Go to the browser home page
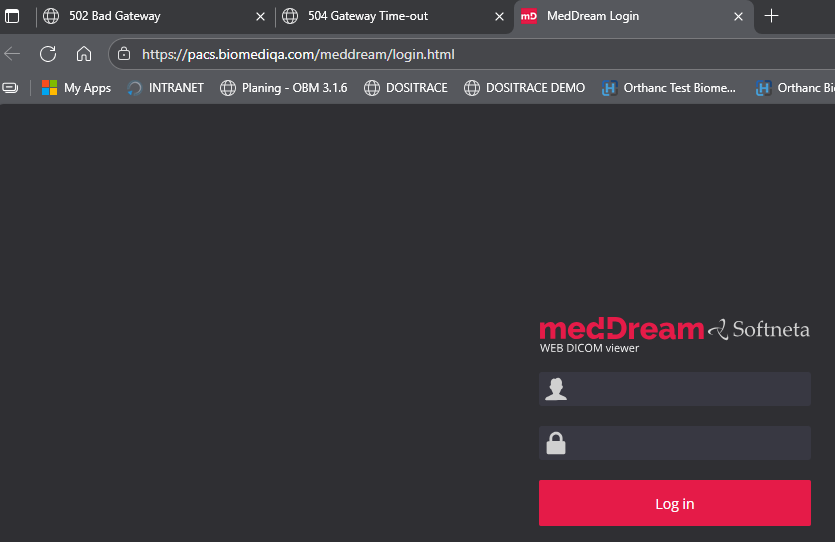Viewport: 835px width, 542px height. [x=84, y=54]
